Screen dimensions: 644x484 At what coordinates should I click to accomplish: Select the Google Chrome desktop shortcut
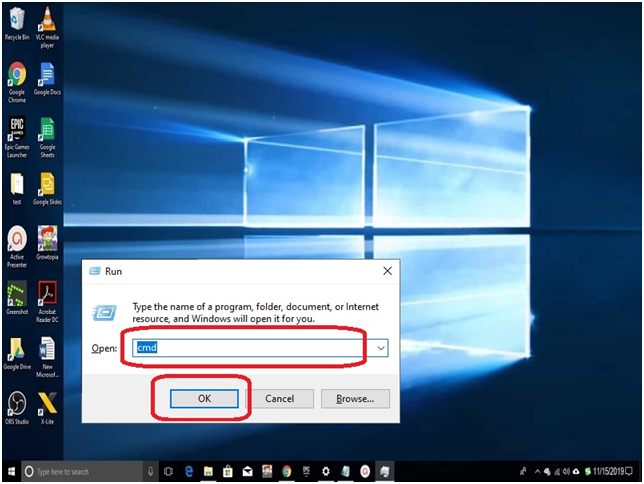[17, 82]
